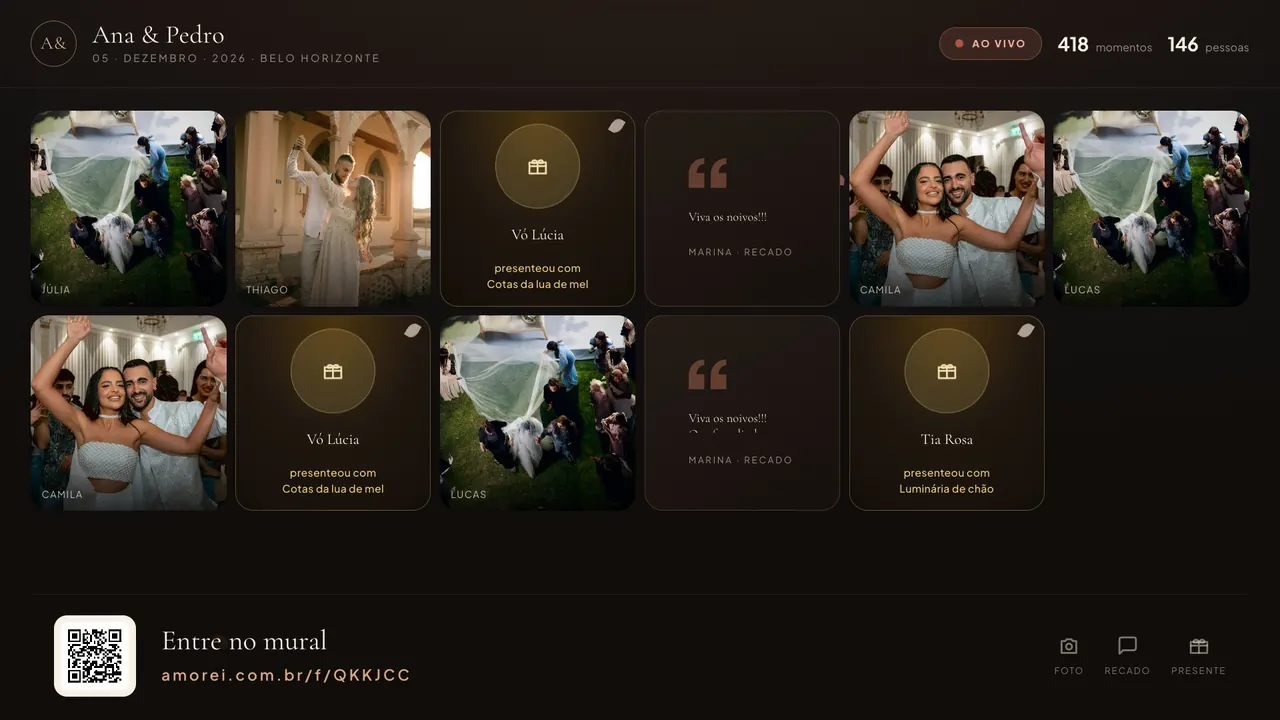The height and width of the screenshot is (720, 1280).
Task: Click the gift icon on Tia Rosa's card
Action: 947,371
